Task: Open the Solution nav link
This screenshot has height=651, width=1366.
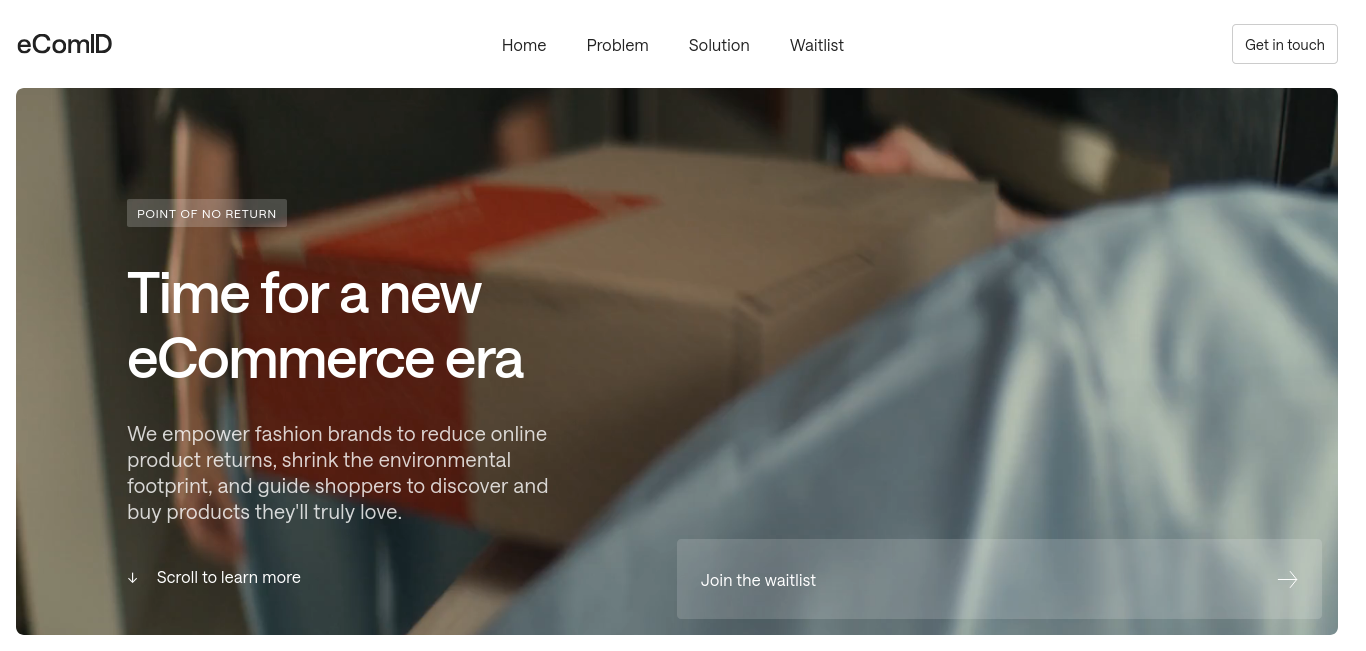Action: 719,45
